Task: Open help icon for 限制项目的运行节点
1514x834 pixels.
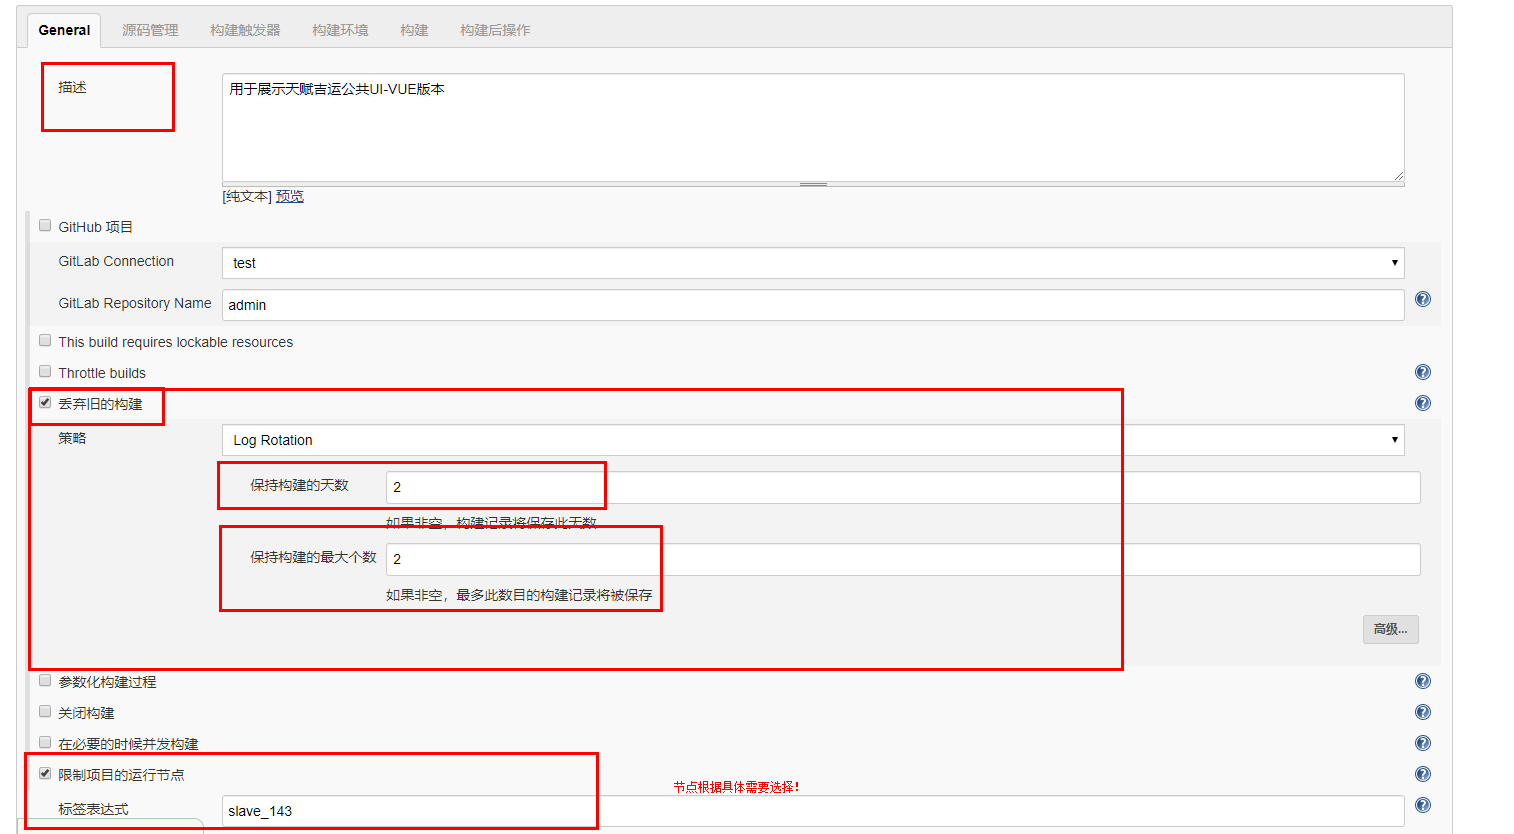Action: click(1423, 774)
